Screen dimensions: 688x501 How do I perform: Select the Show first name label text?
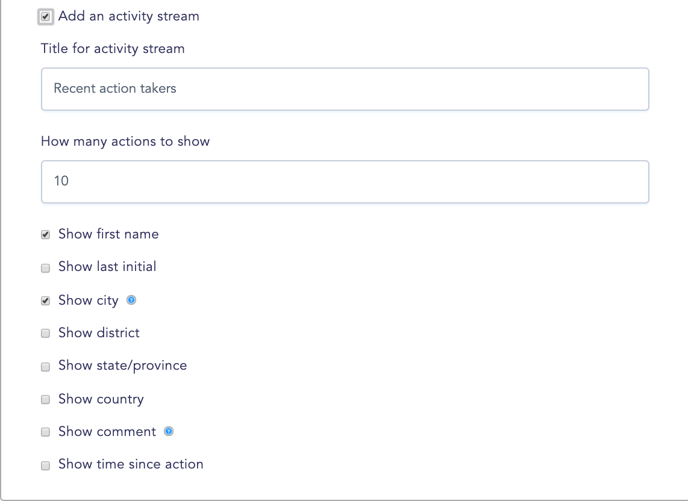click(108, 234)
